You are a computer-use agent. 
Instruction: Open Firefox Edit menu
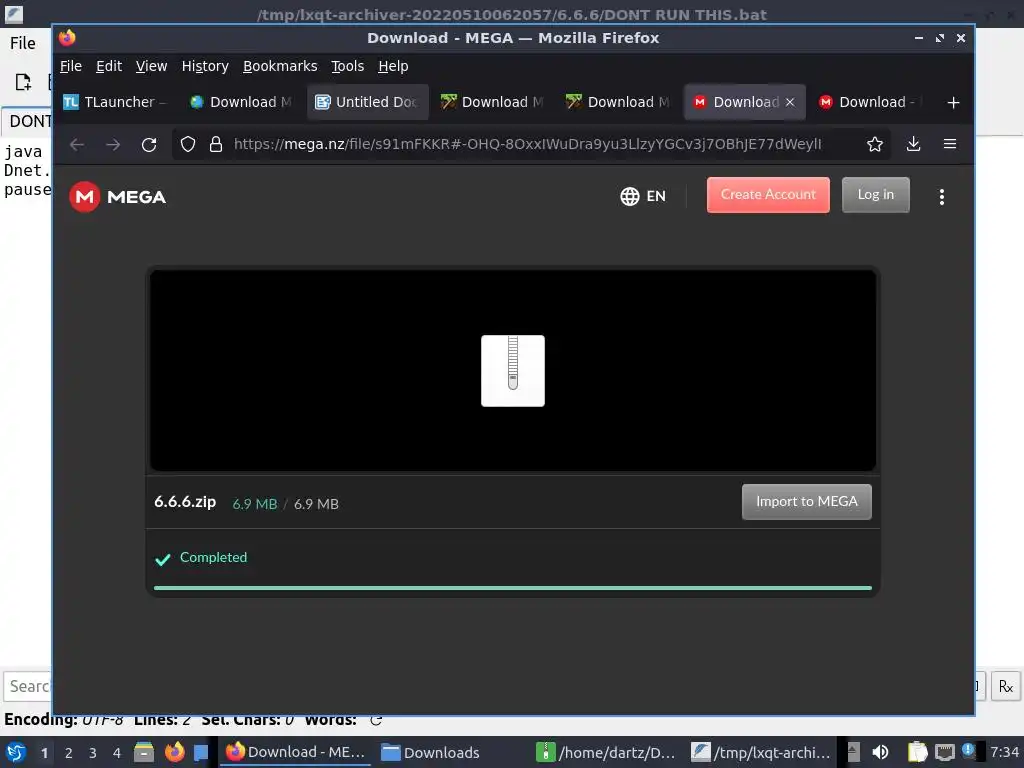(x=109, y=66)
